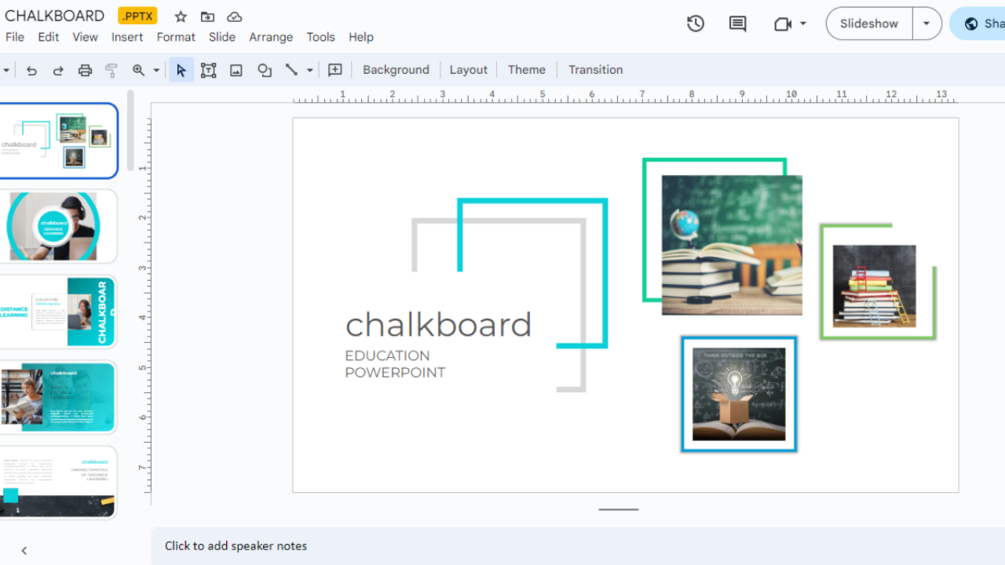1005x565 pixels.
Task: Open the Insert menu
Action: 127,37
